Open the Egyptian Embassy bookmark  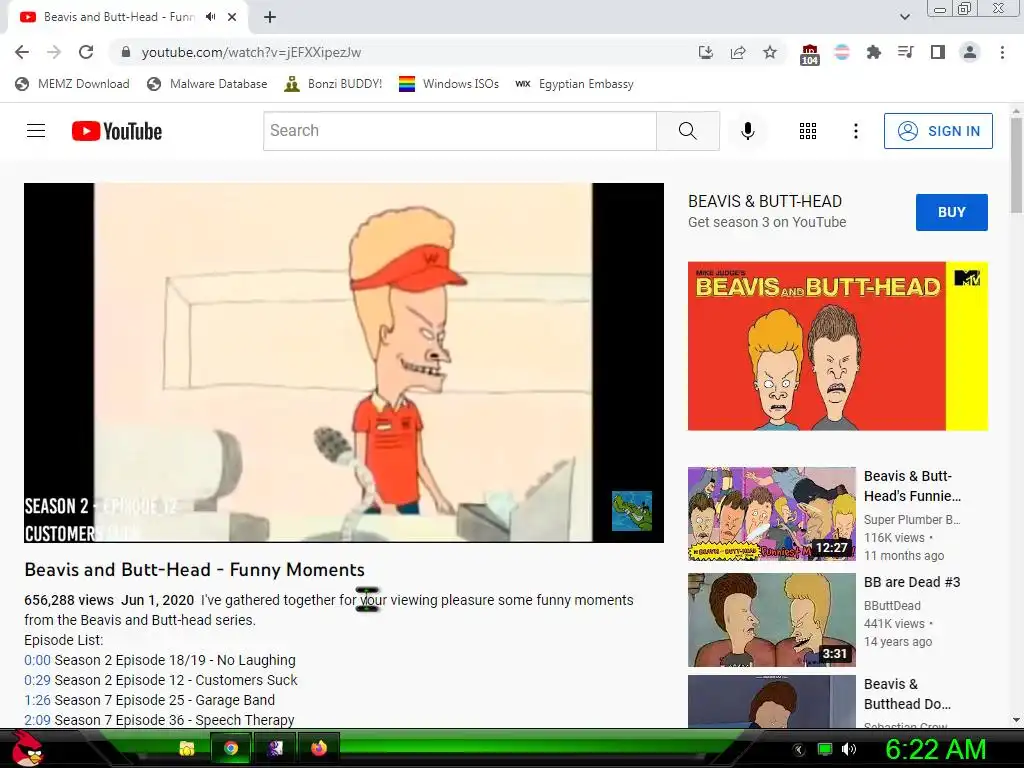click(574, 84)
